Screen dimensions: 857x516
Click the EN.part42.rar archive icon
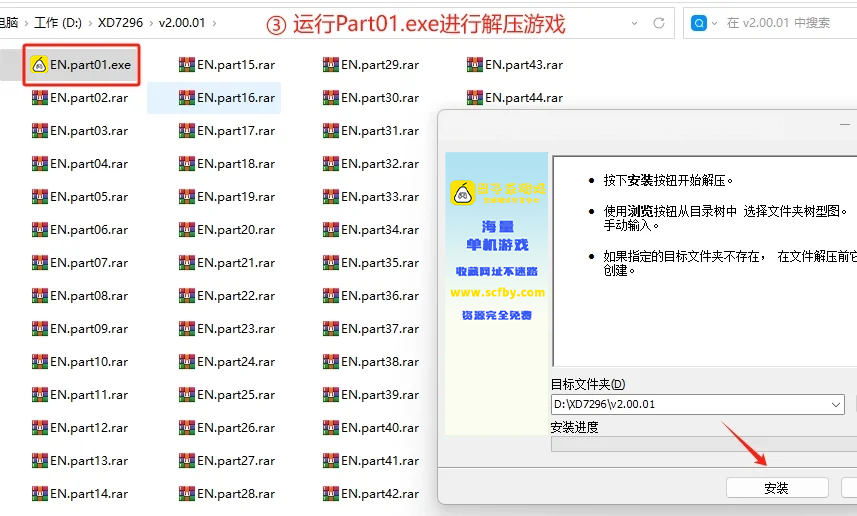(x=331, y=494)
